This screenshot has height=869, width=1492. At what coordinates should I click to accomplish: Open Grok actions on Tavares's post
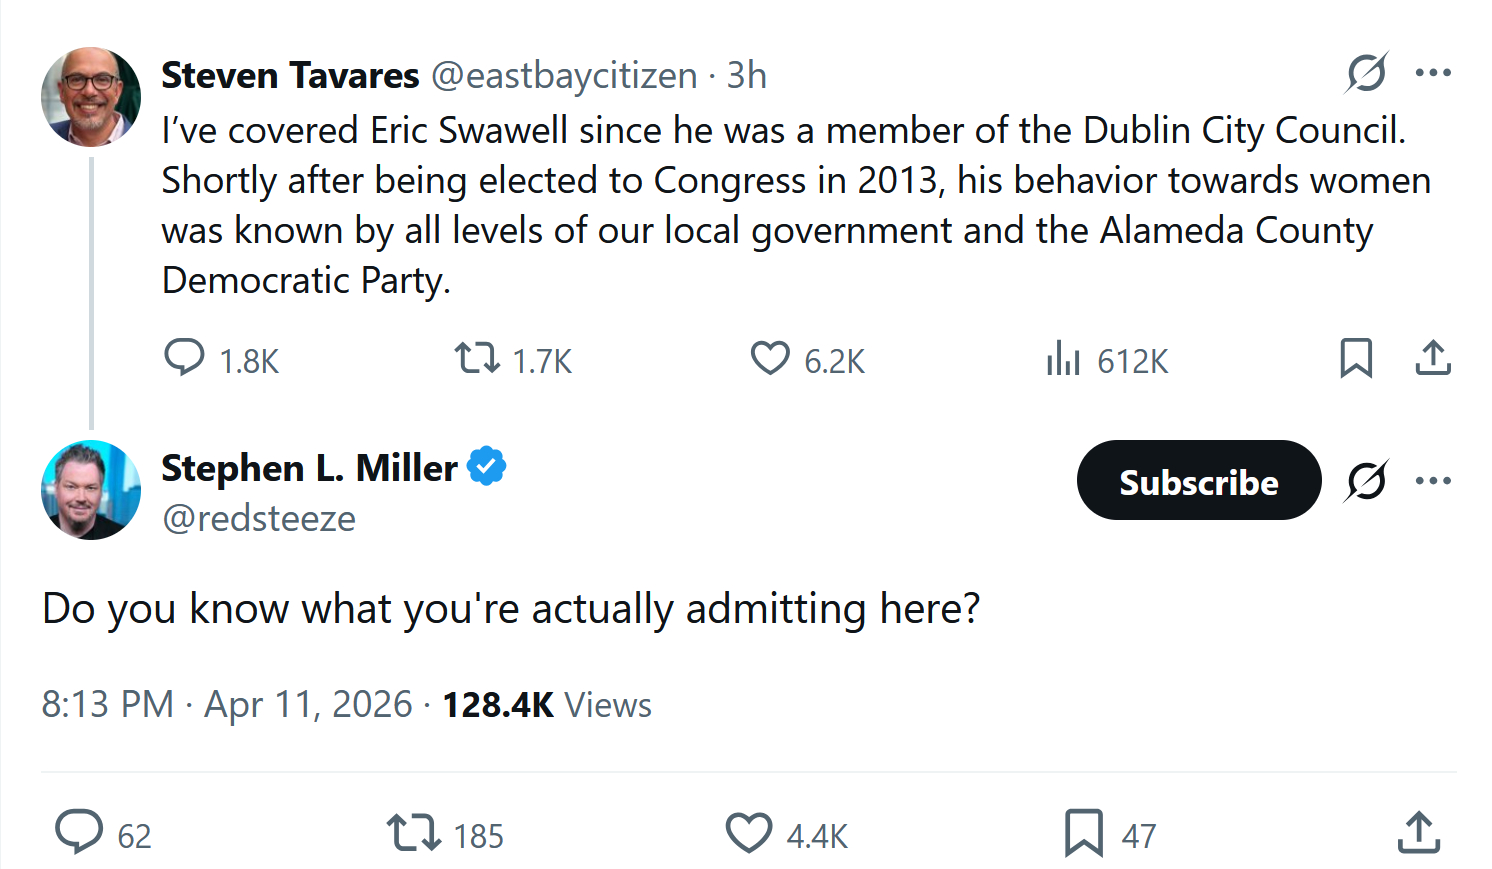click(x=1366, y=73)
